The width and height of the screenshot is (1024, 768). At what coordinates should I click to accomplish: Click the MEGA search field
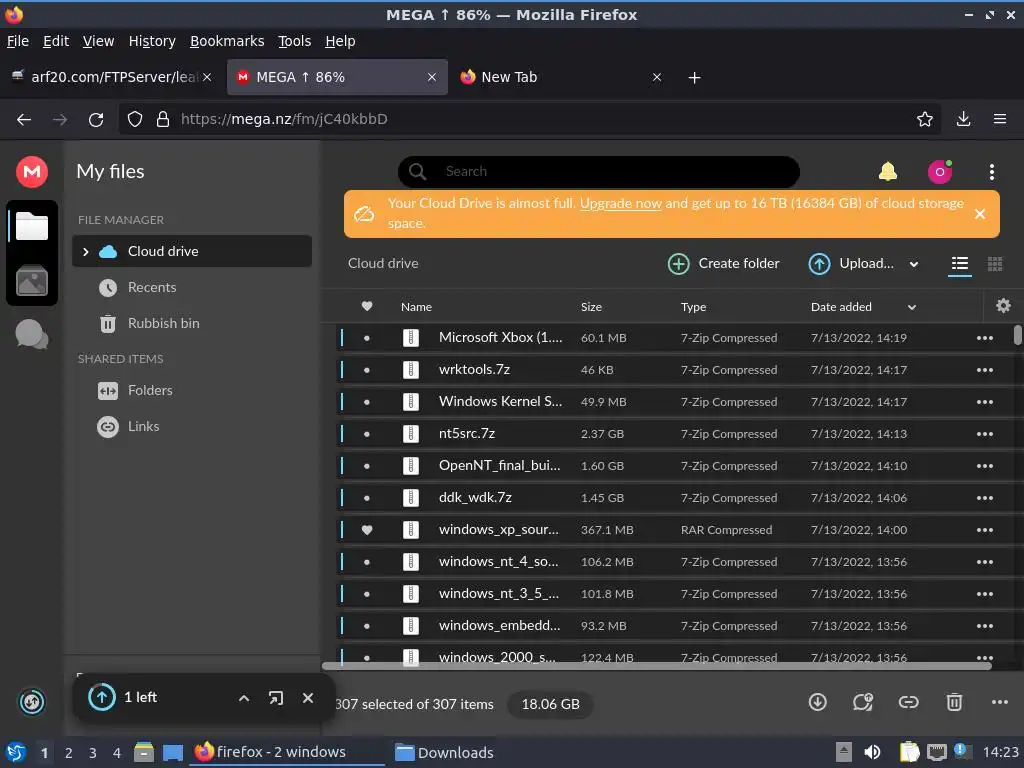pos(598,172)
